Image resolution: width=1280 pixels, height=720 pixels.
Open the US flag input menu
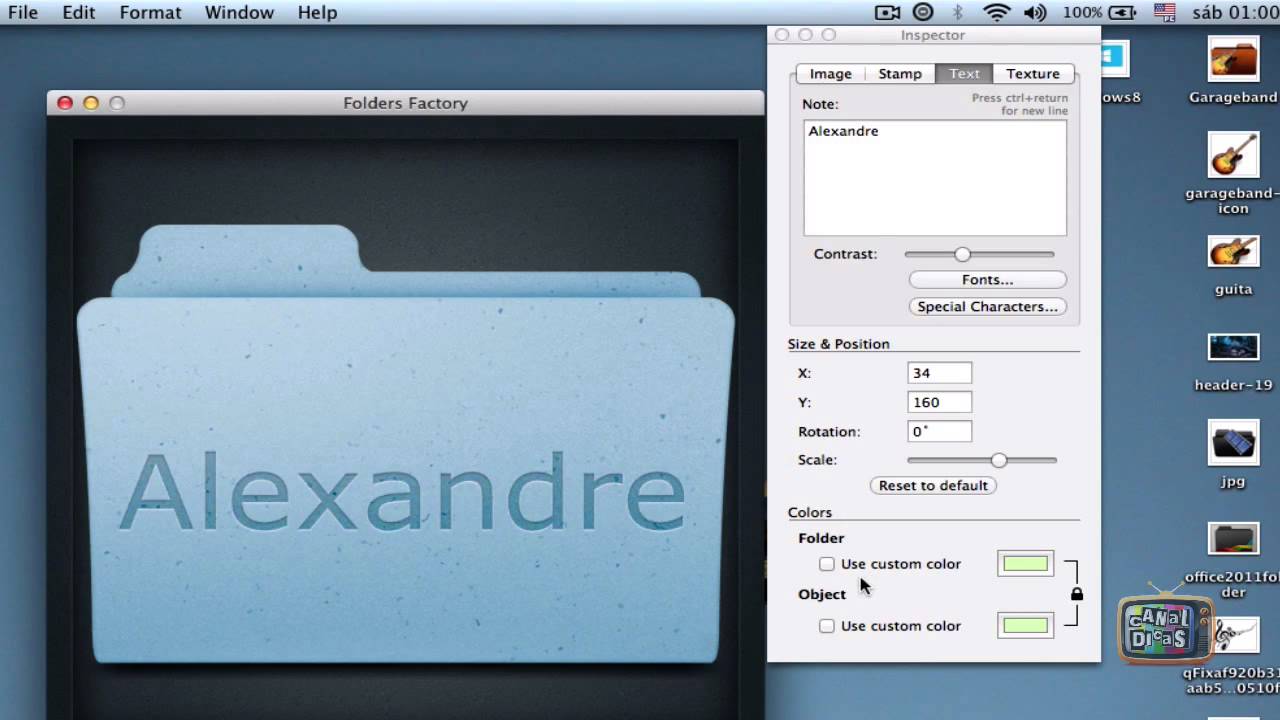pyautogui.click(x=1164, y=12)
